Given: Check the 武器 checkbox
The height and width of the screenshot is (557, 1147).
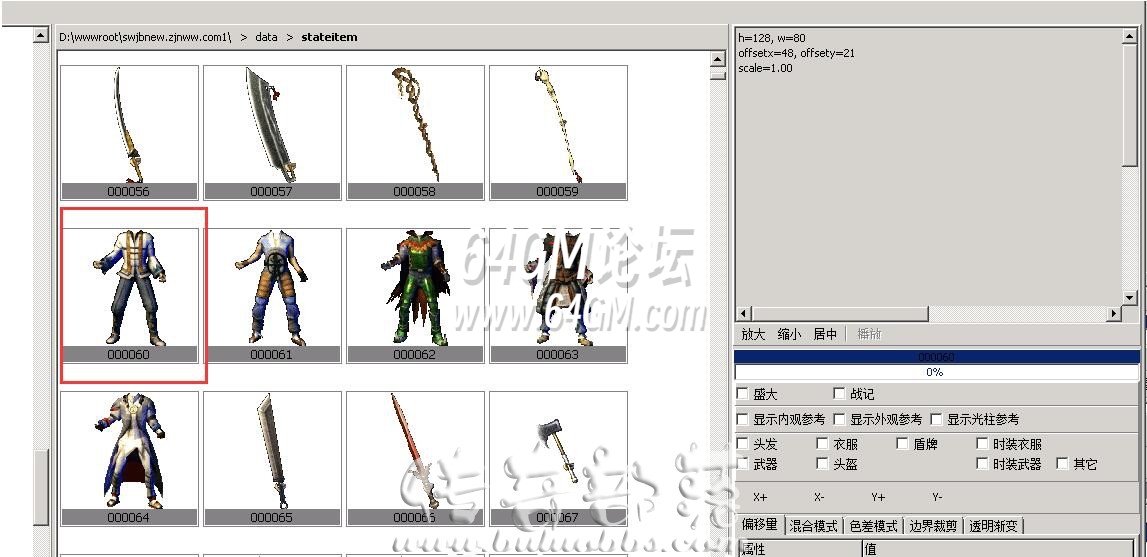Looking at the screenshot, I should click(x=742, y=463).
